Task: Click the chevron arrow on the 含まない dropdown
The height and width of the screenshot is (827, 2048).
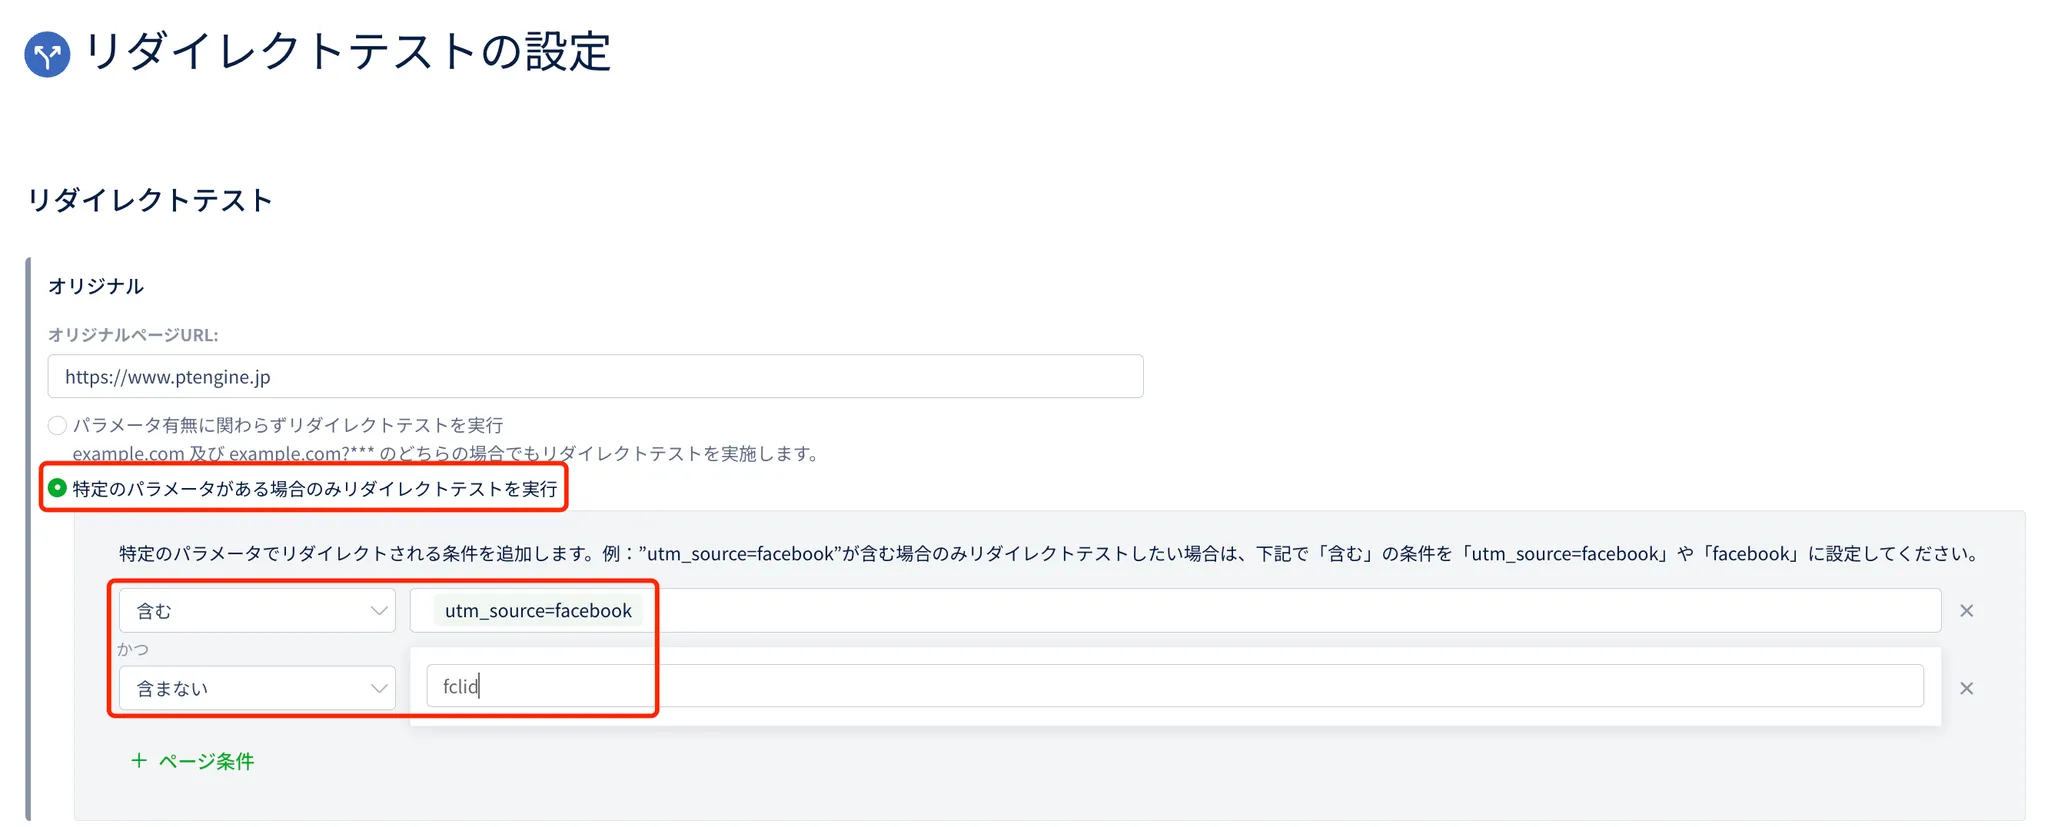Action: (379, 689)
